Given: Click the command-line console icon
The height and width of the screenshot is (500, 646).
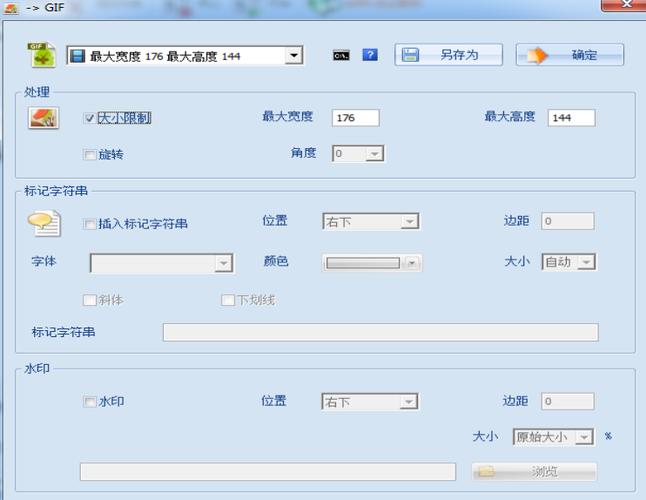Looking at the screenshot, I should click(x=341, y=55).
